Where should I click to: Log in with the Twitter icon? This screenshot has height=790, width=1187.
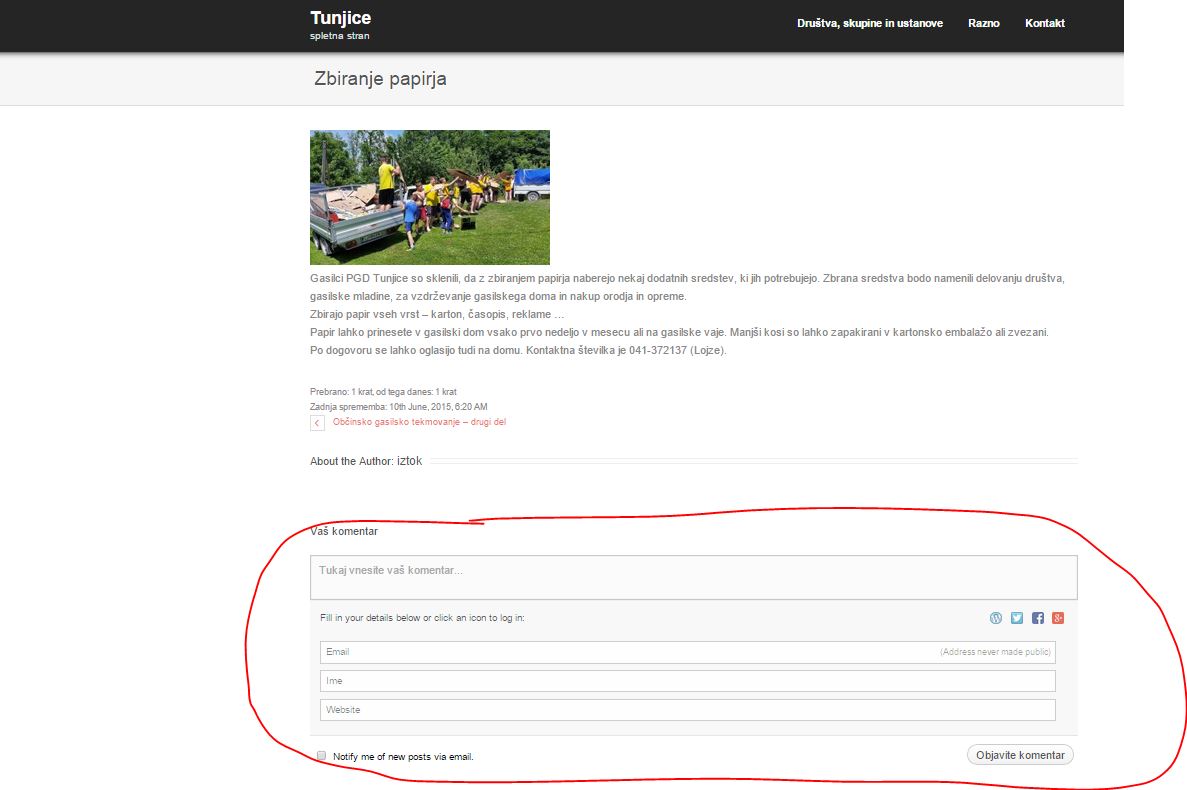pos(1017,618)
